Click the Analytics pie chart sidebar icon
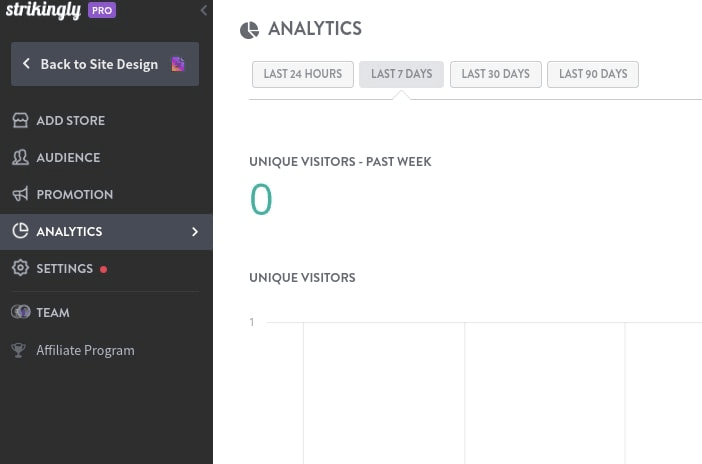Image resolution: width=702 pixels, height=464 pixels. (x=20, y=231)
